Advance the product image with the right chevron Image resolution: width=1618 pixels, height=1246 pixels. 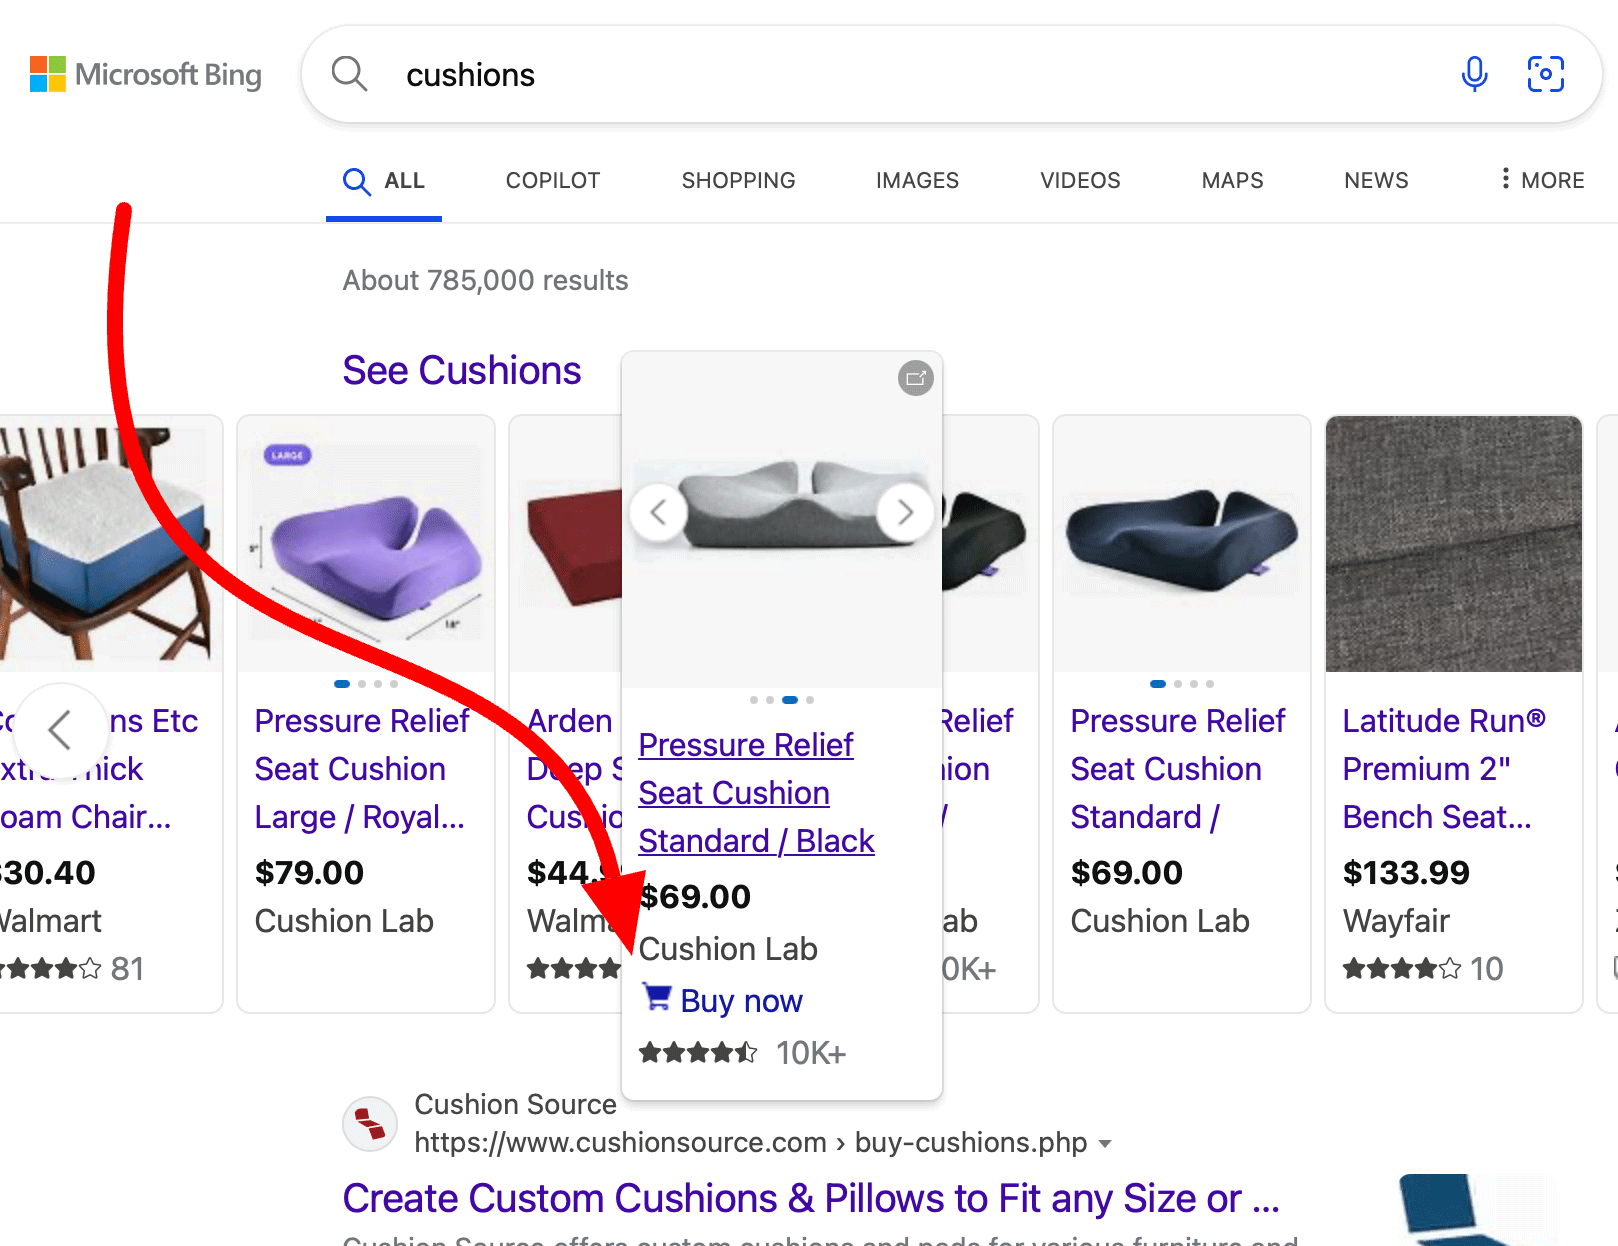tap(906, 512)
